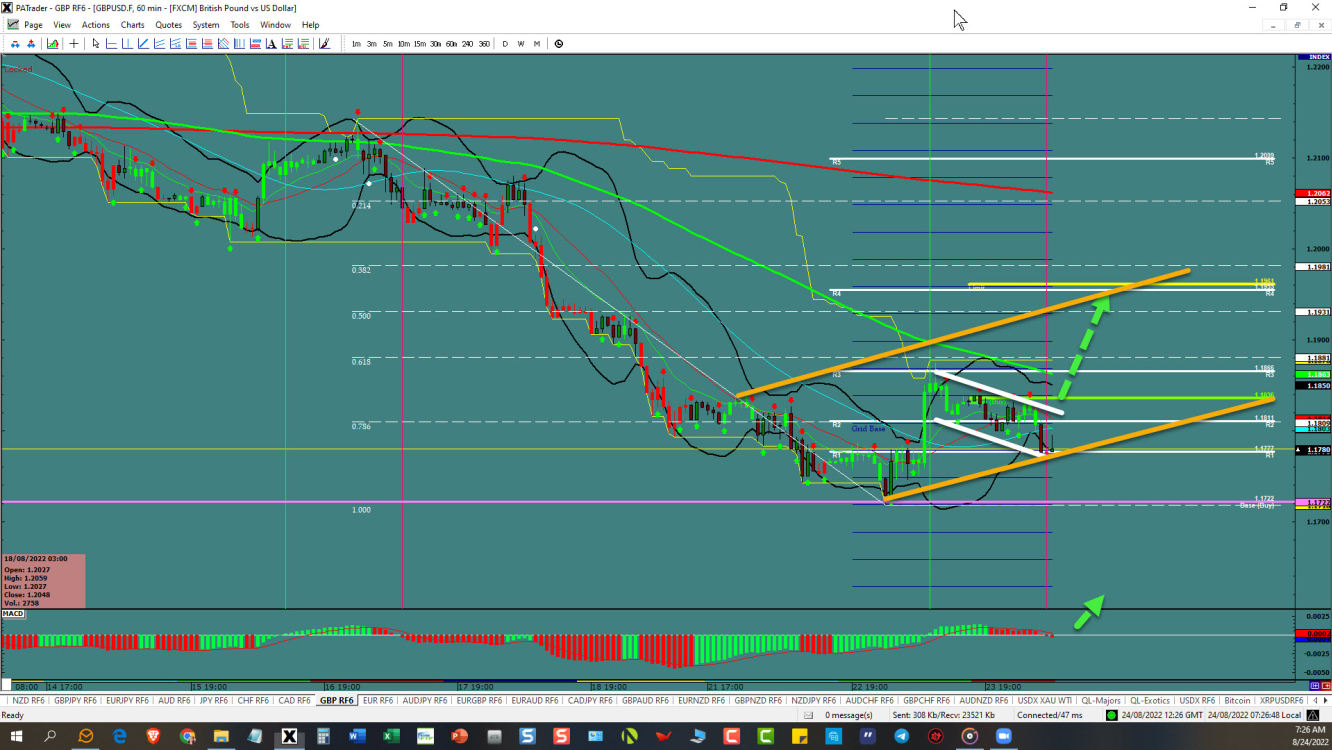This screenshot has width=1332, height=750.
Task: Switch to EUR RF6 tab
Action: [378, 700]
